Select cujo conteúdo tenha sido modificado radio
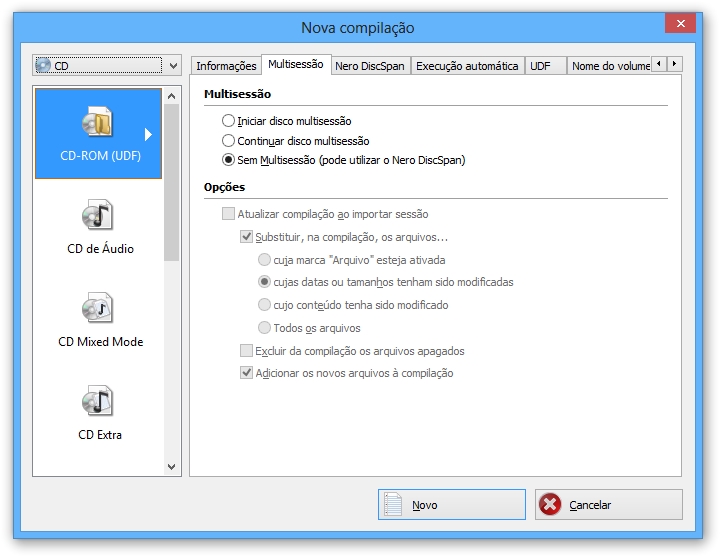 (264, 304)
